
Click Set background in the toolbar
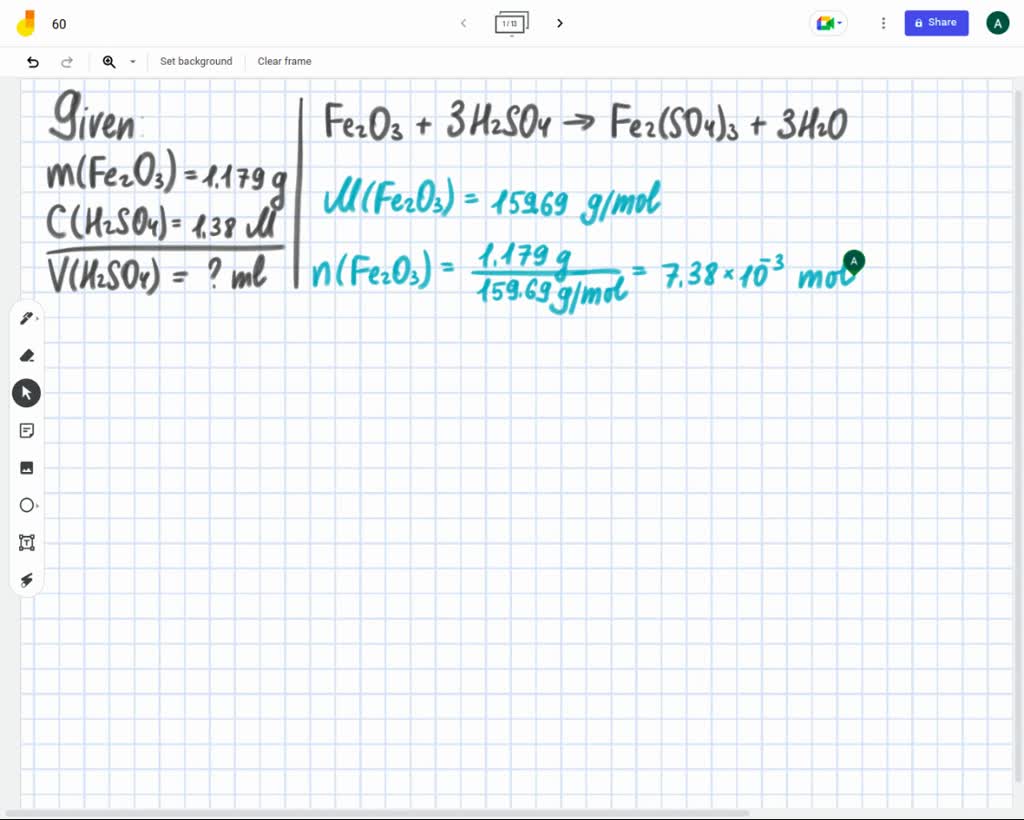196,61
